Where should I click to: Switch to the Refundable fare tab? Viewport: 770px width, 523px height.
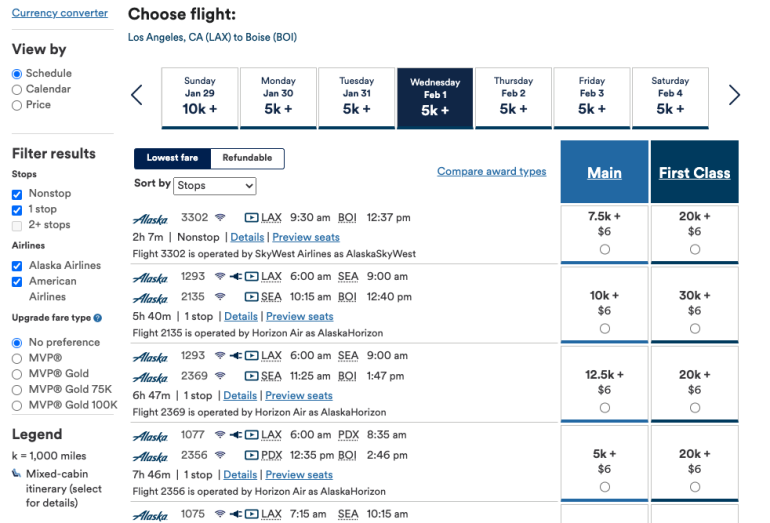click(x=247, y=158)
